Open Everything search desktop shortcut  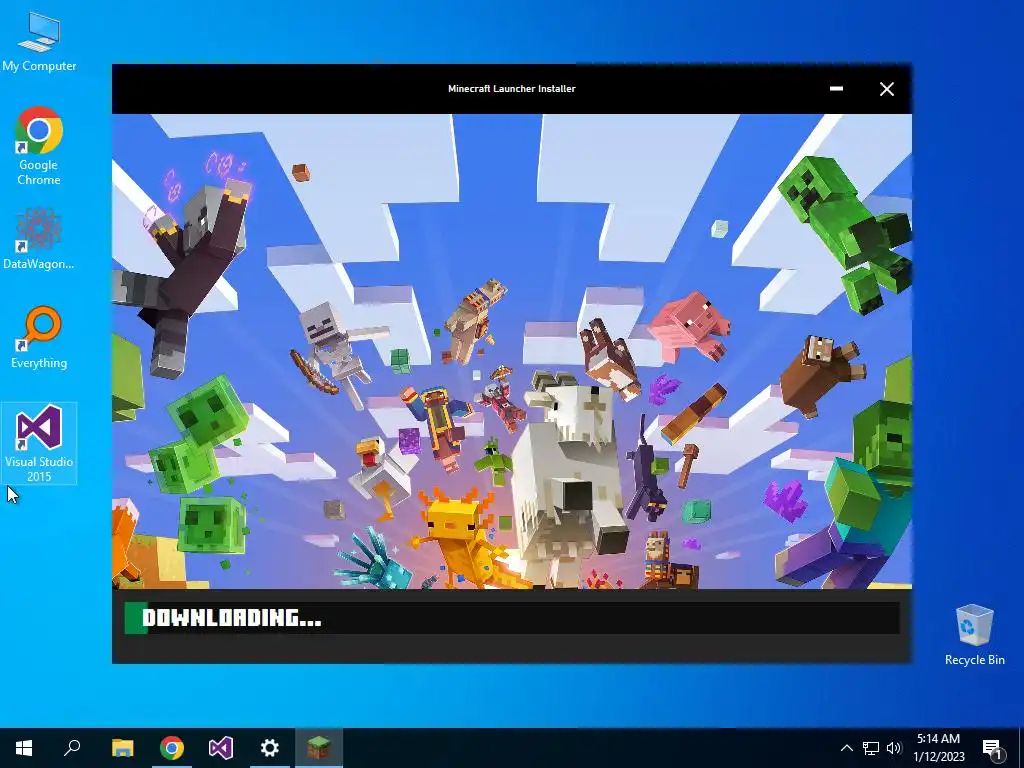pos(39,338)
